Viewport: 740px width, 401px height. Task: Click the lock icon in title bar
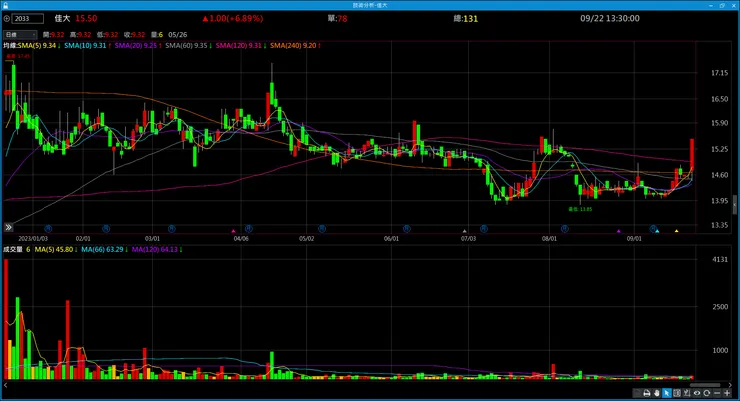point(5,5)
